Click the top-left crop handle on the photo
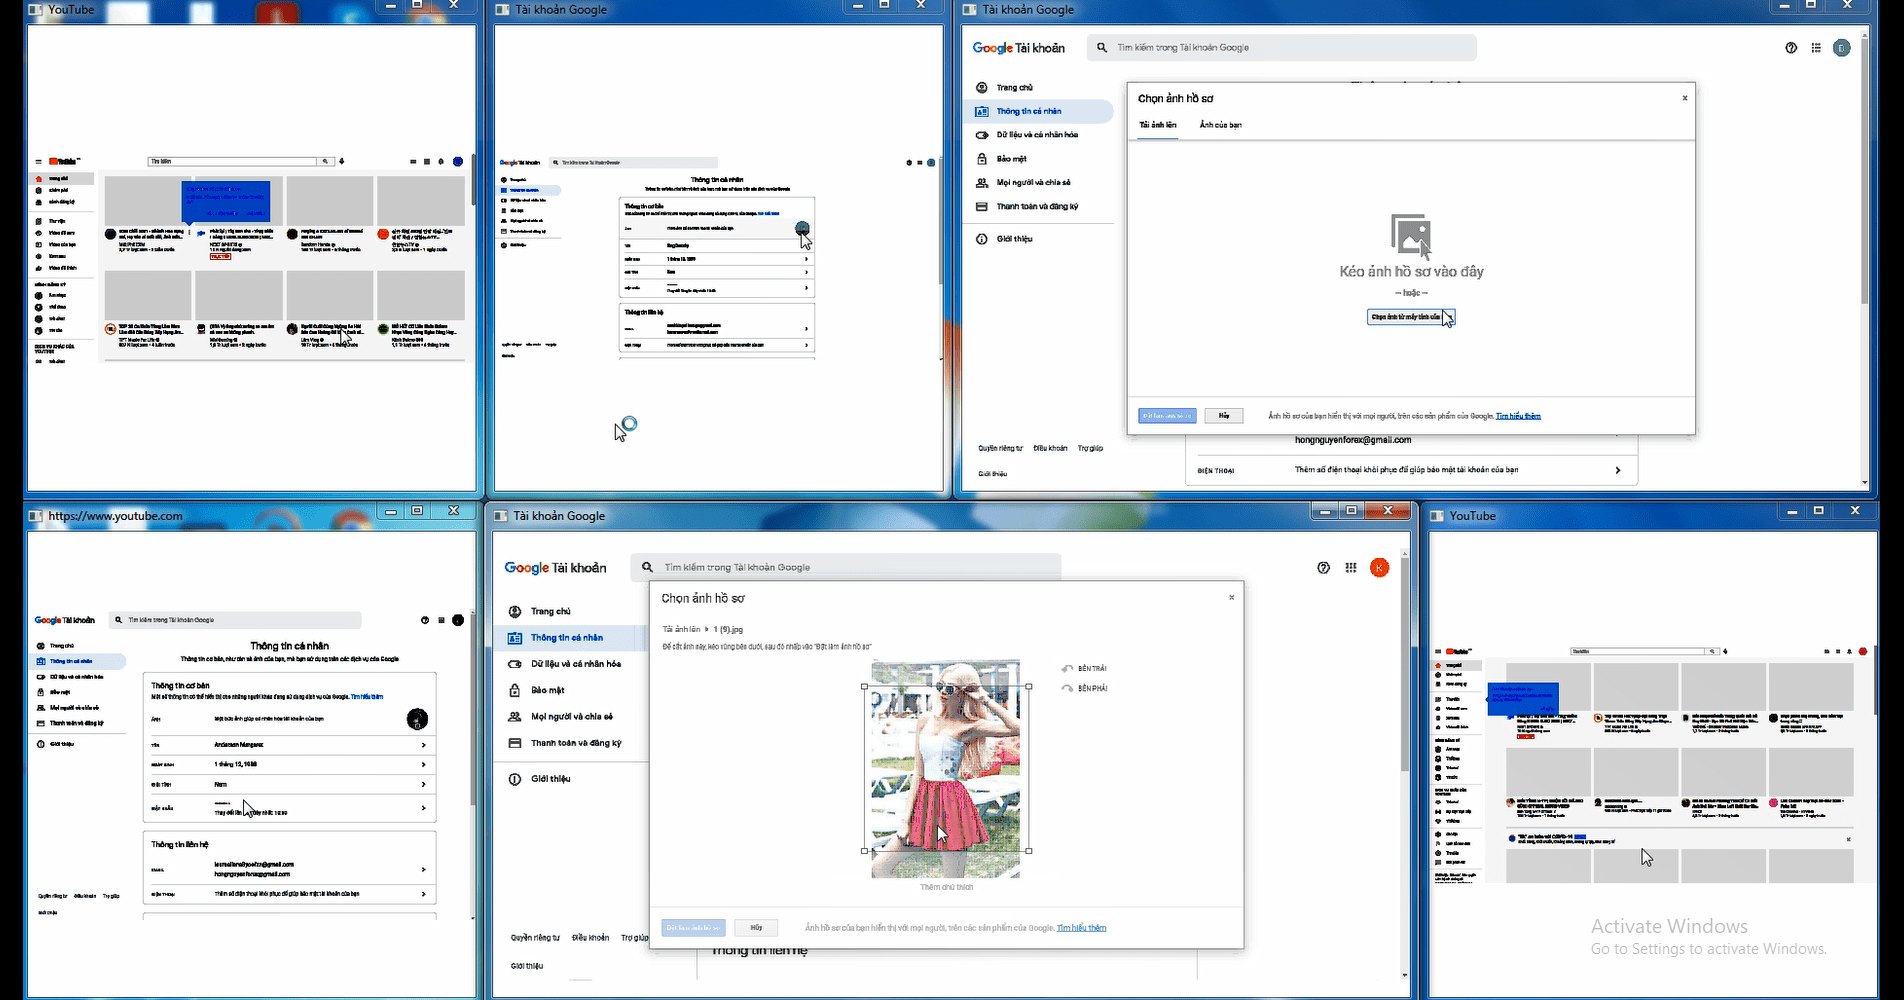1904x1000 pixels. pyautogui.click(x=865, y=686)
